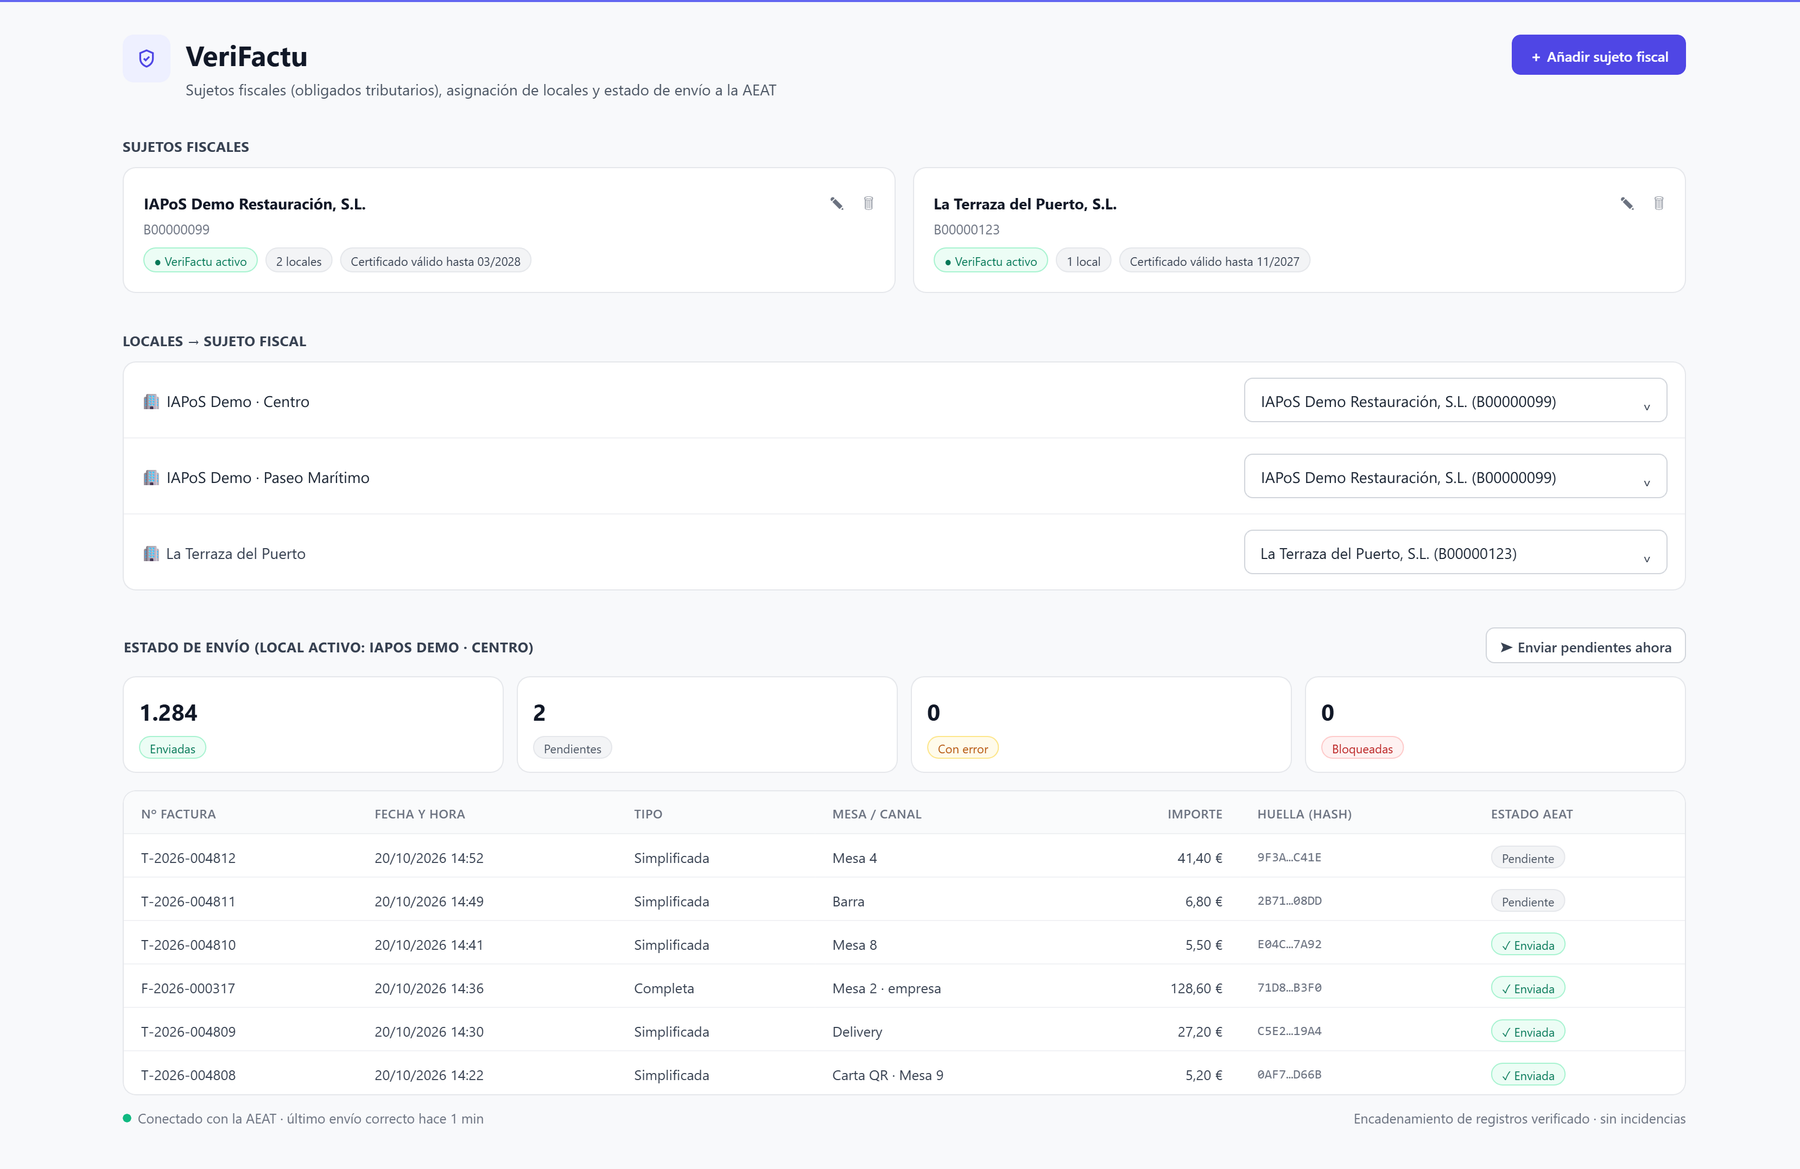Click the Nº FACTURA column header
The image size is (1800, 1169).
coord(178,814)
